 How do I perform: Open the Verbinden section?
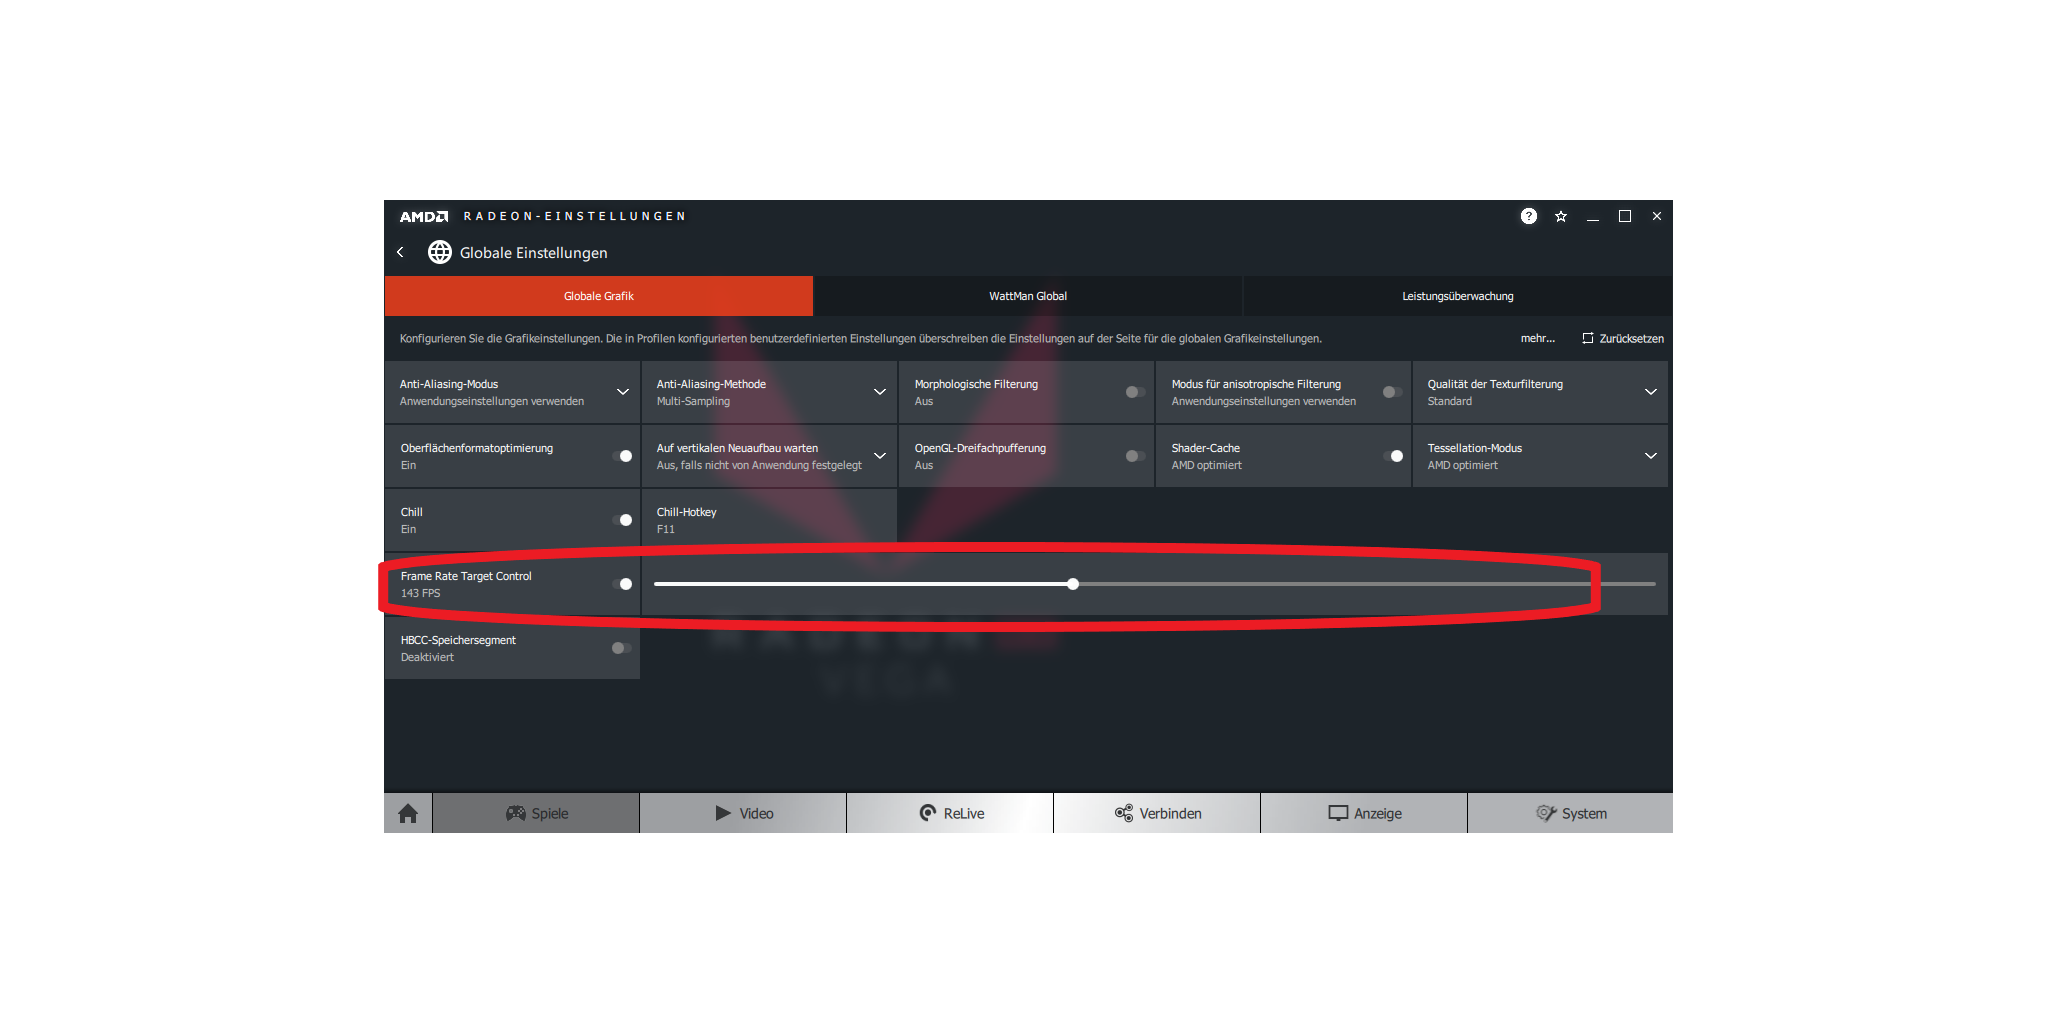(1158, 813)
